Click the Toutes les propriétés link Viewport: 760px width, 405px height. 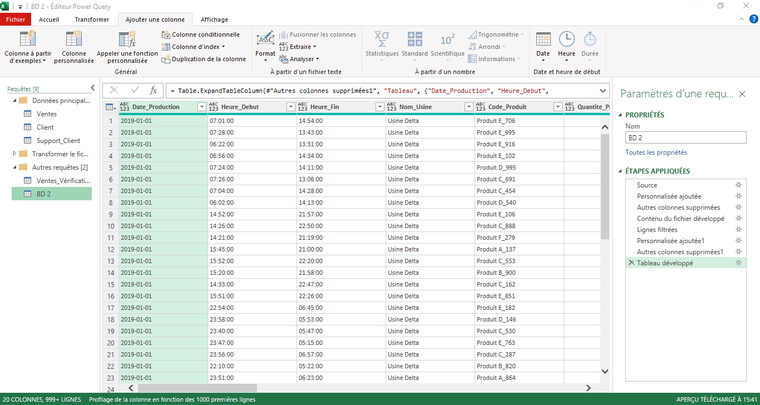tap(656, 152)
